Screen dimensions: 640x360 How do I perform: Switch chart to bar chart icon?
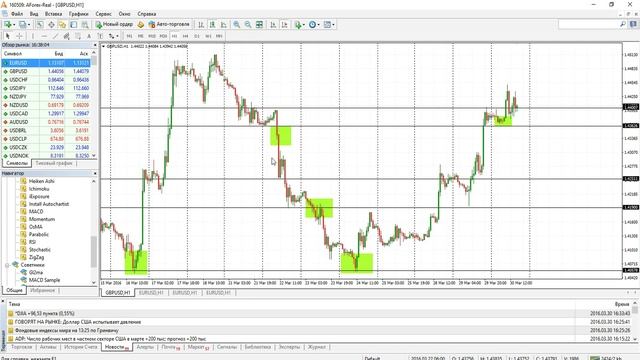pyautogui.click(x=201, y=25)
